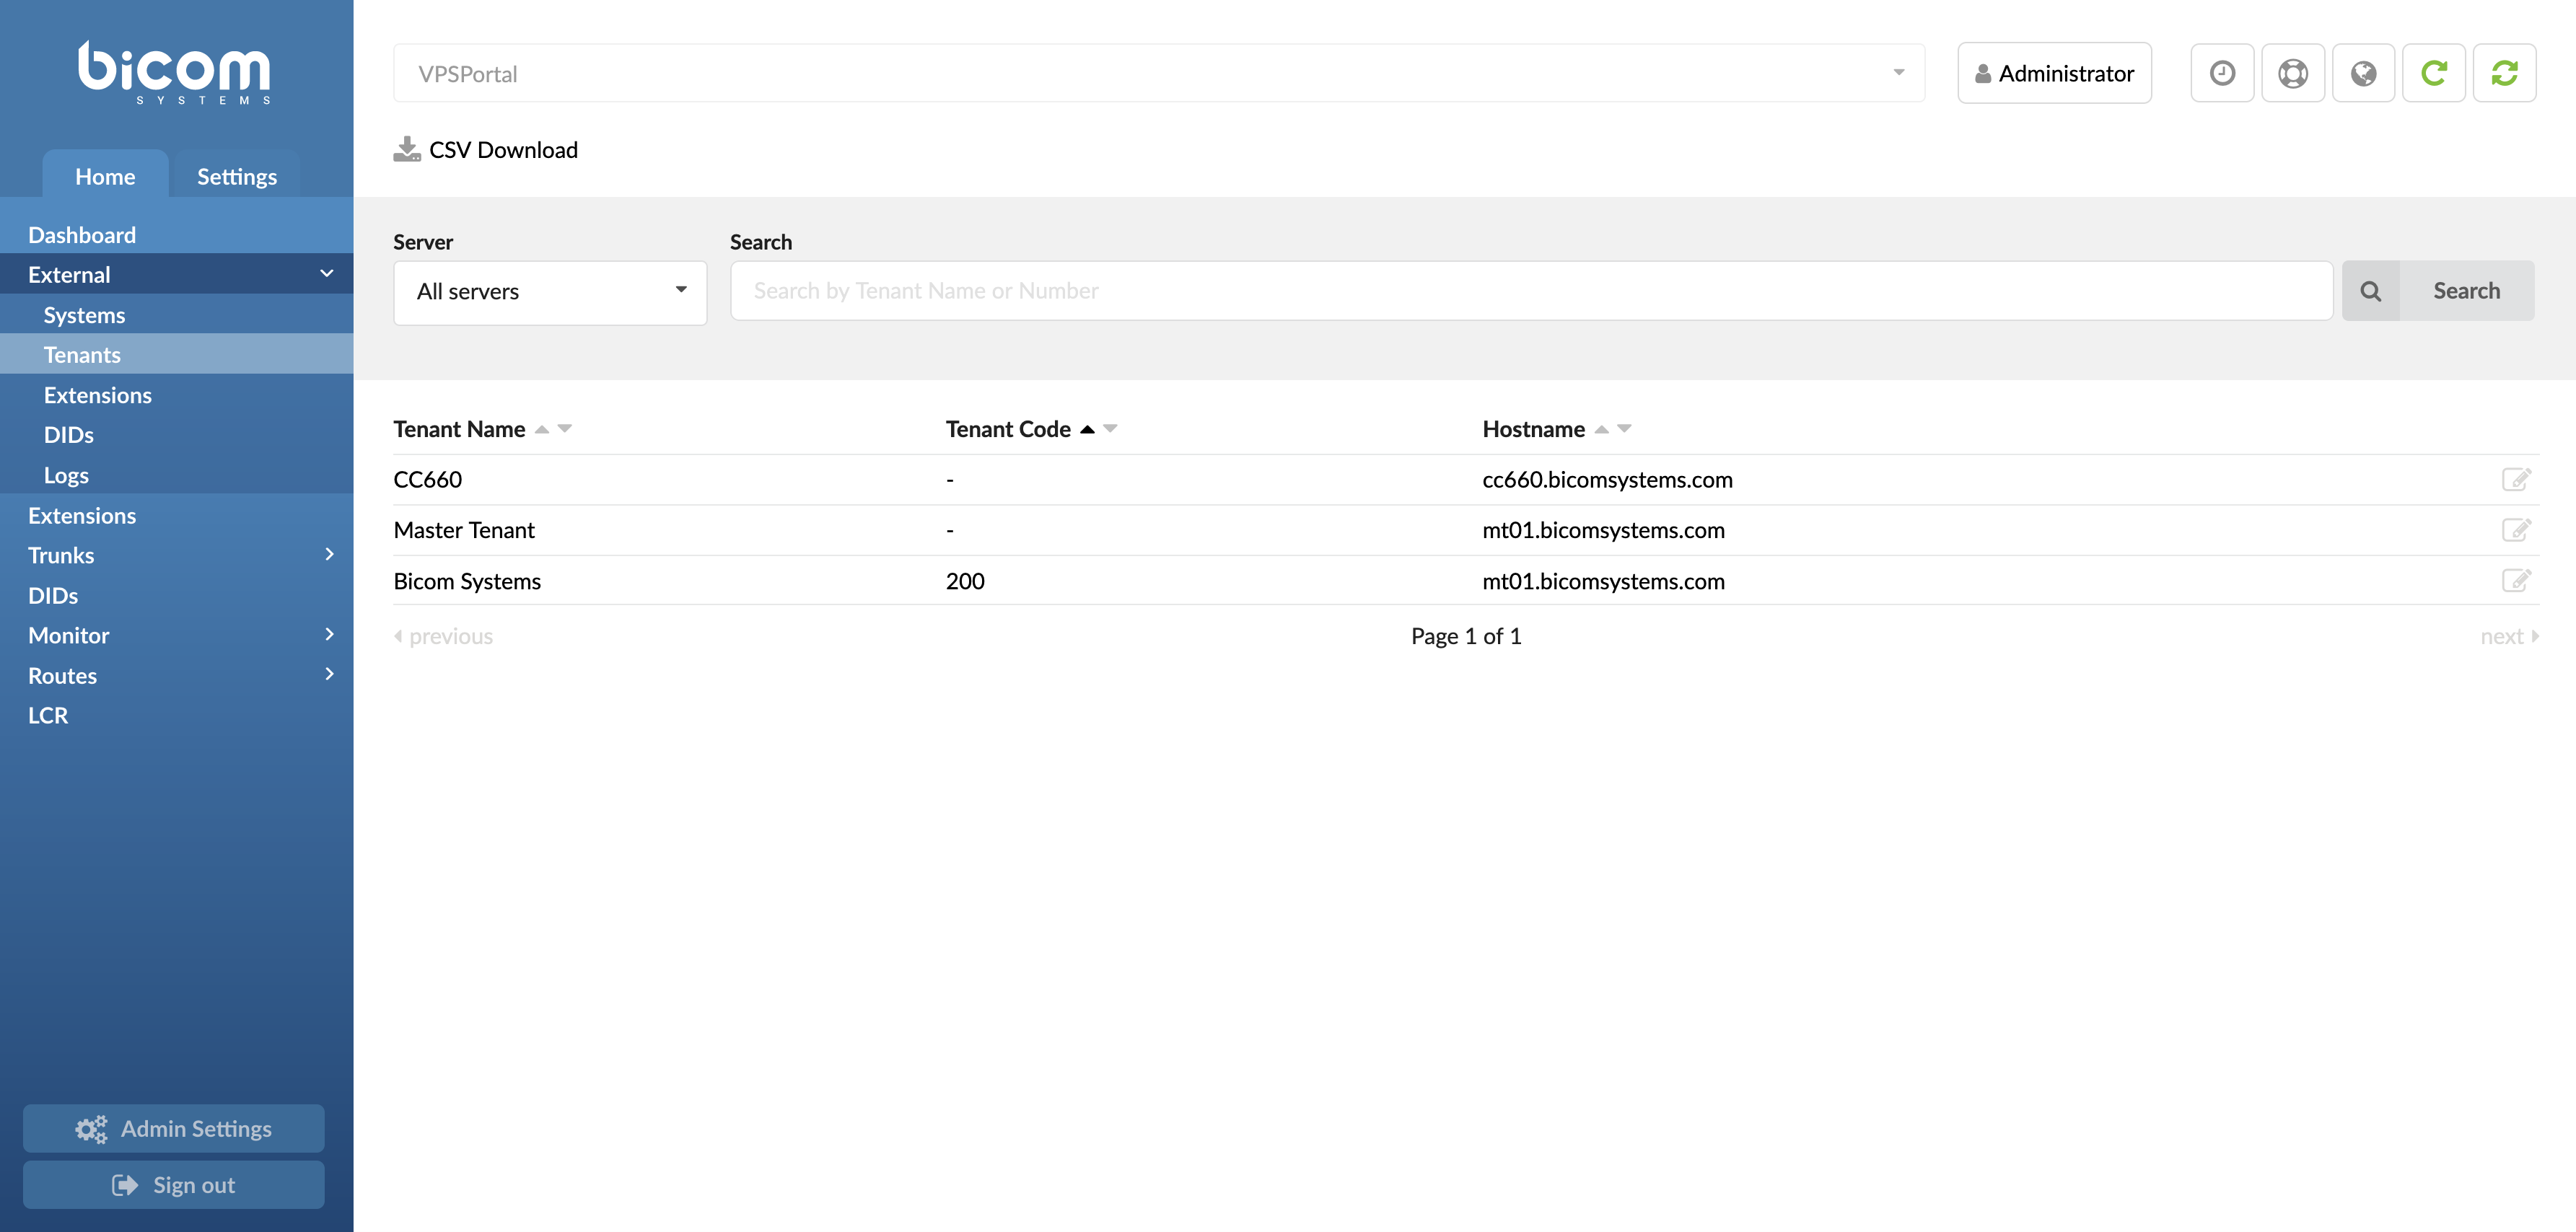
Task: Collapse the External menu section
Action: (176, 274)
